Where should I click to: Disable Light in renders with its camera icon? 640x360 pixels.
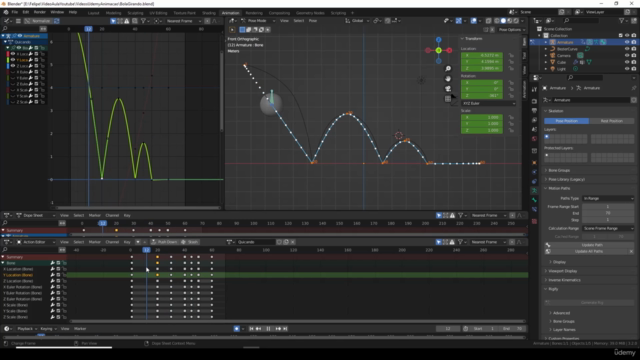634,69
